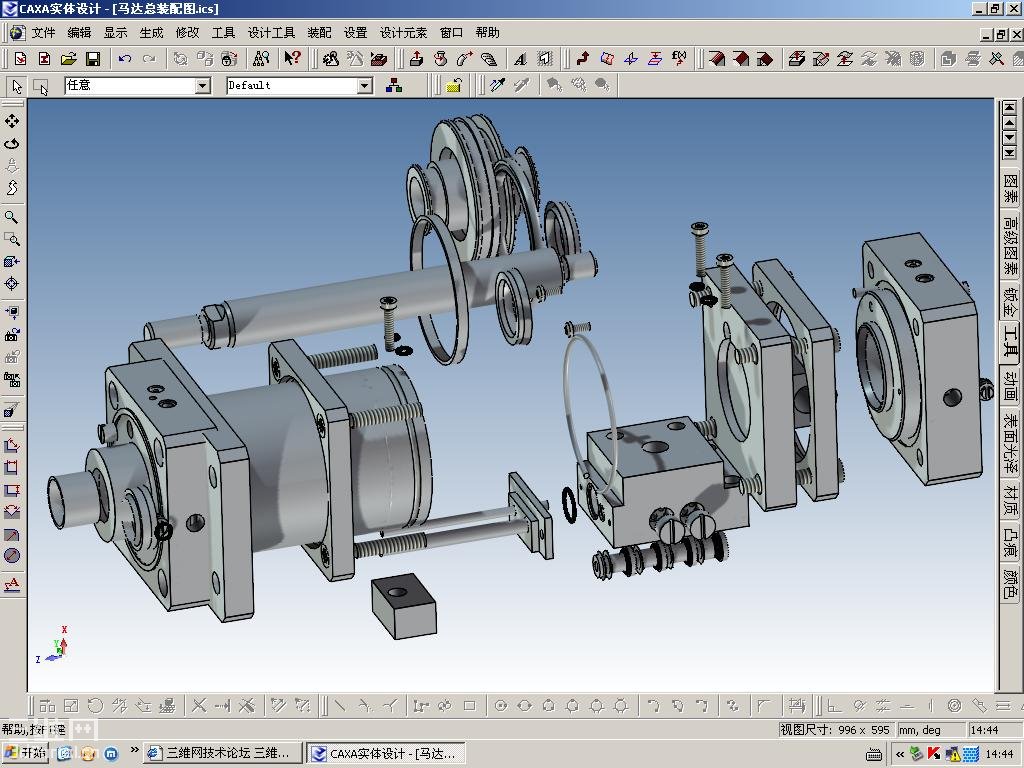Click the f(x) formula icon
The width and height of the screenshot is (1024, 768).
click(679, 59)
